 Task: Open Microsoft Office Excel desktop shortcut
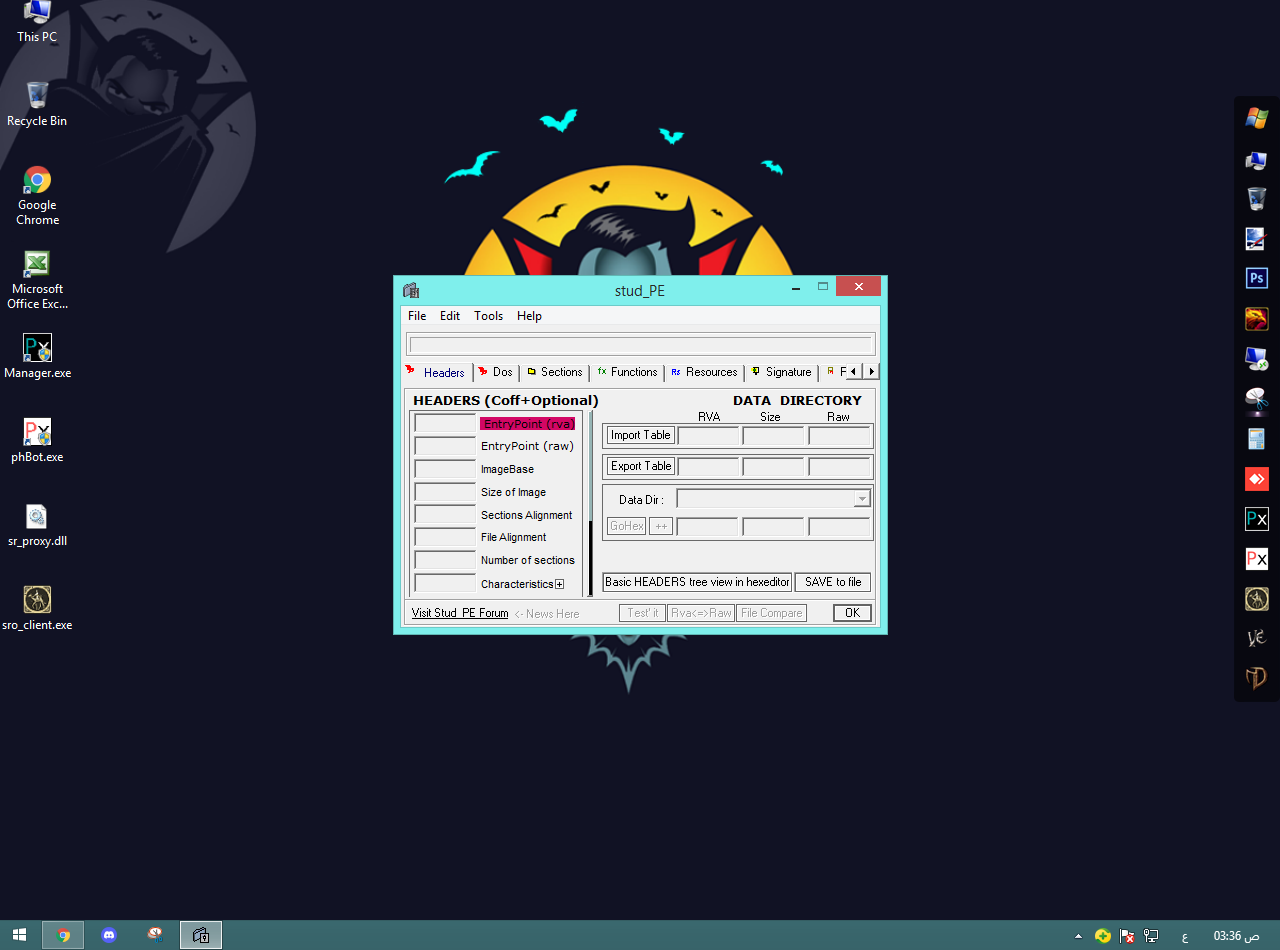click(37, 280)
